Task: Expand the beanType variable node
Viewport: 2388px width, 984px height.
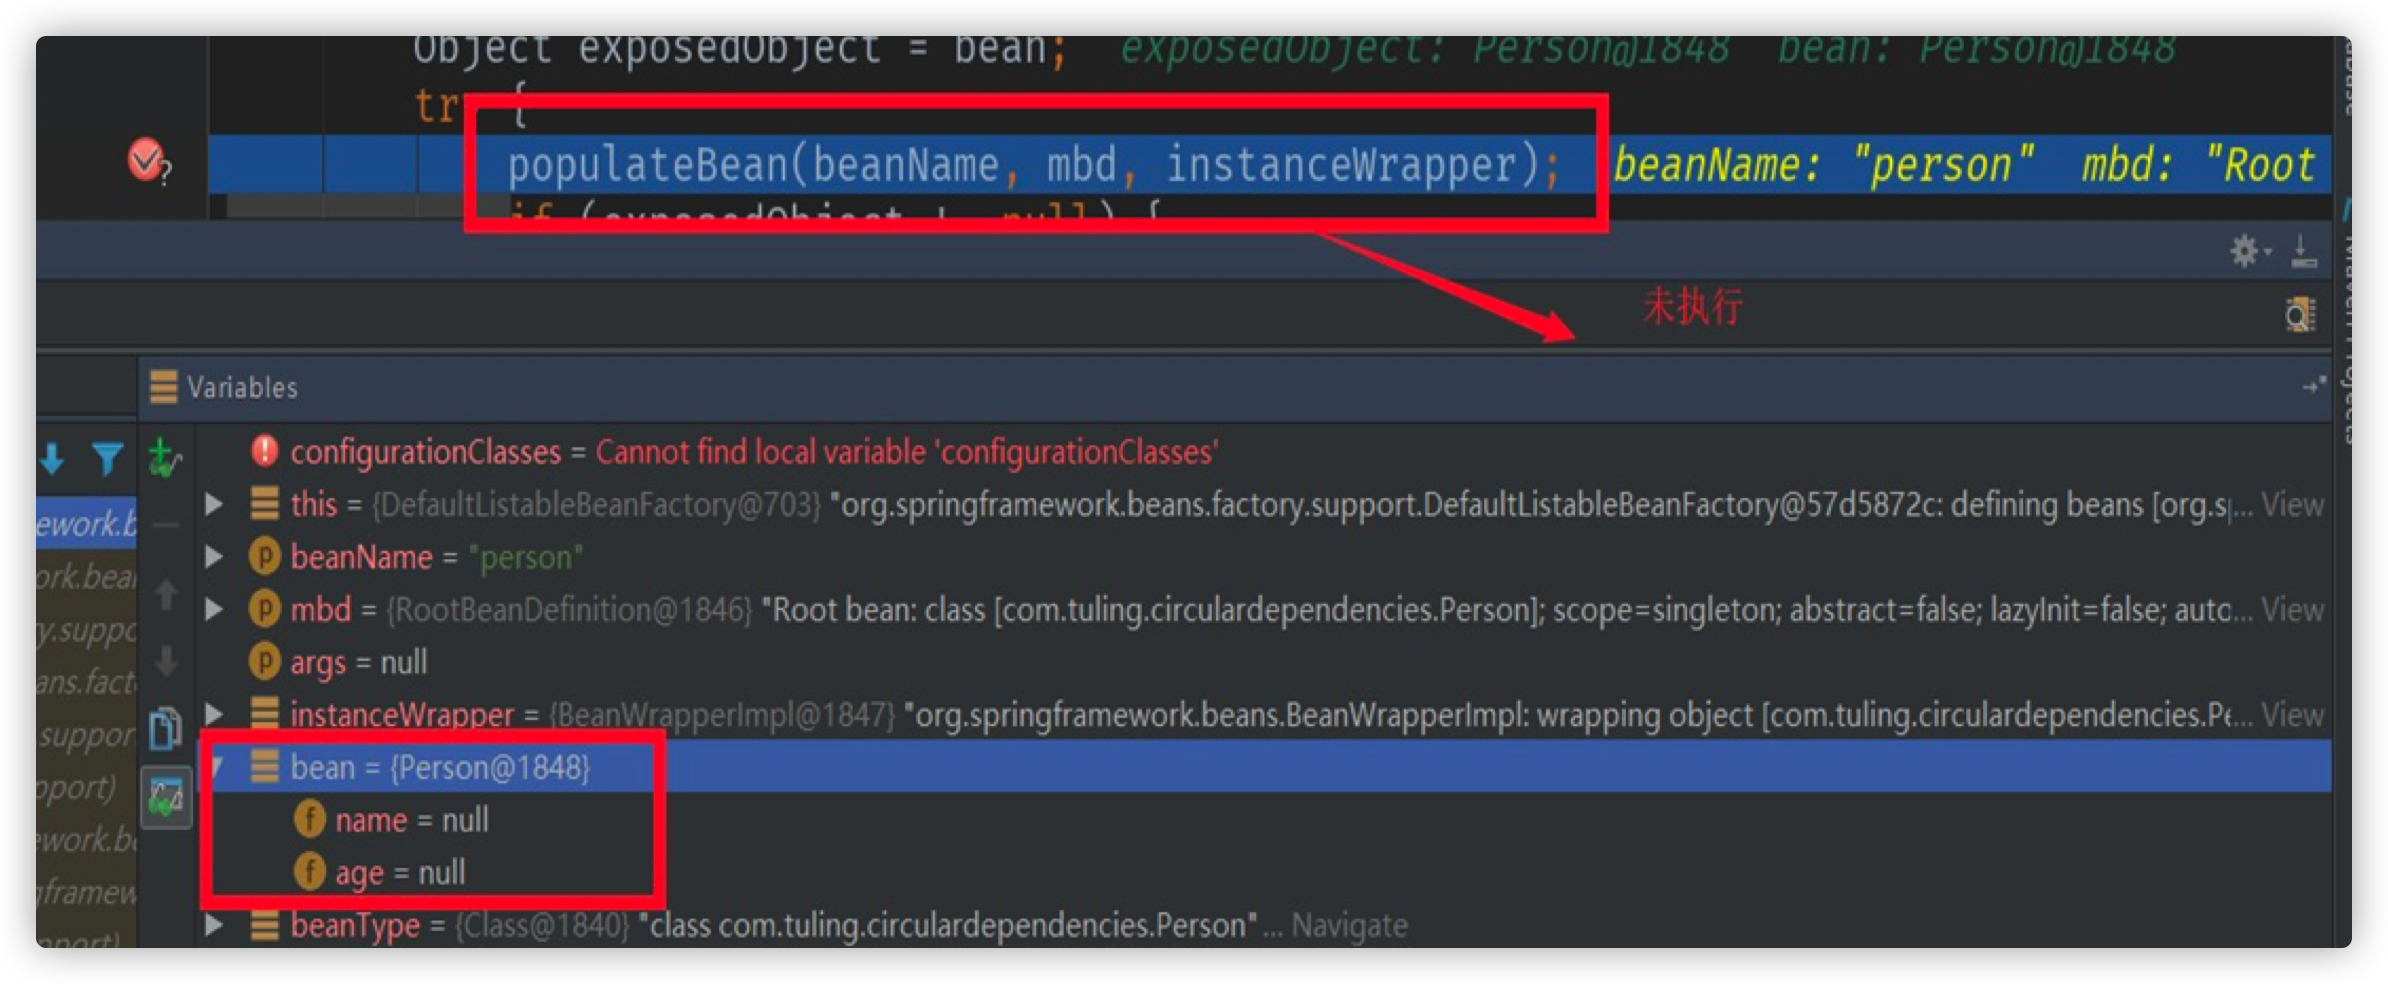Action: [213, 925]
